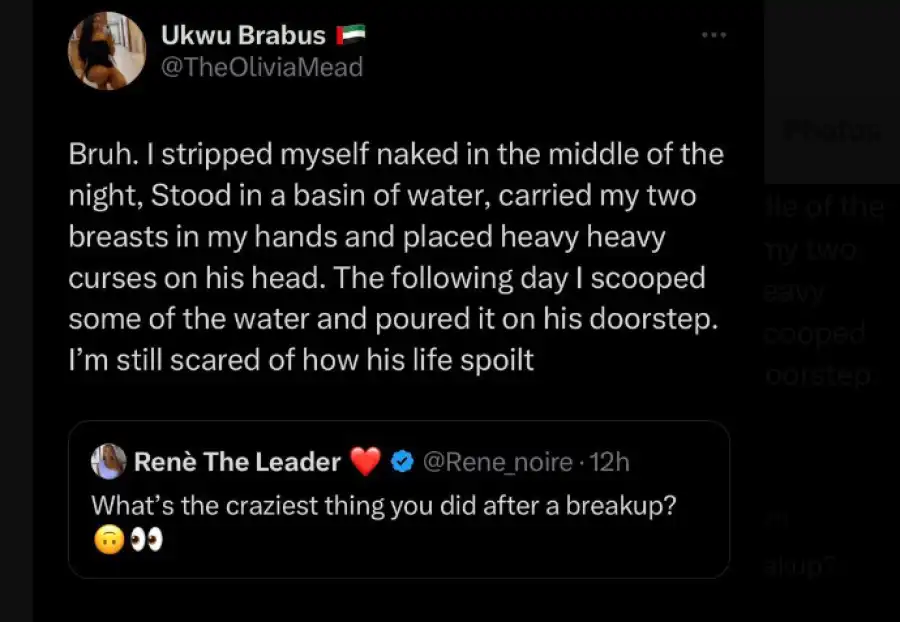900x622 pixels.
Task: Visit the @Rene_noire handle
Action: click(496, 462)
